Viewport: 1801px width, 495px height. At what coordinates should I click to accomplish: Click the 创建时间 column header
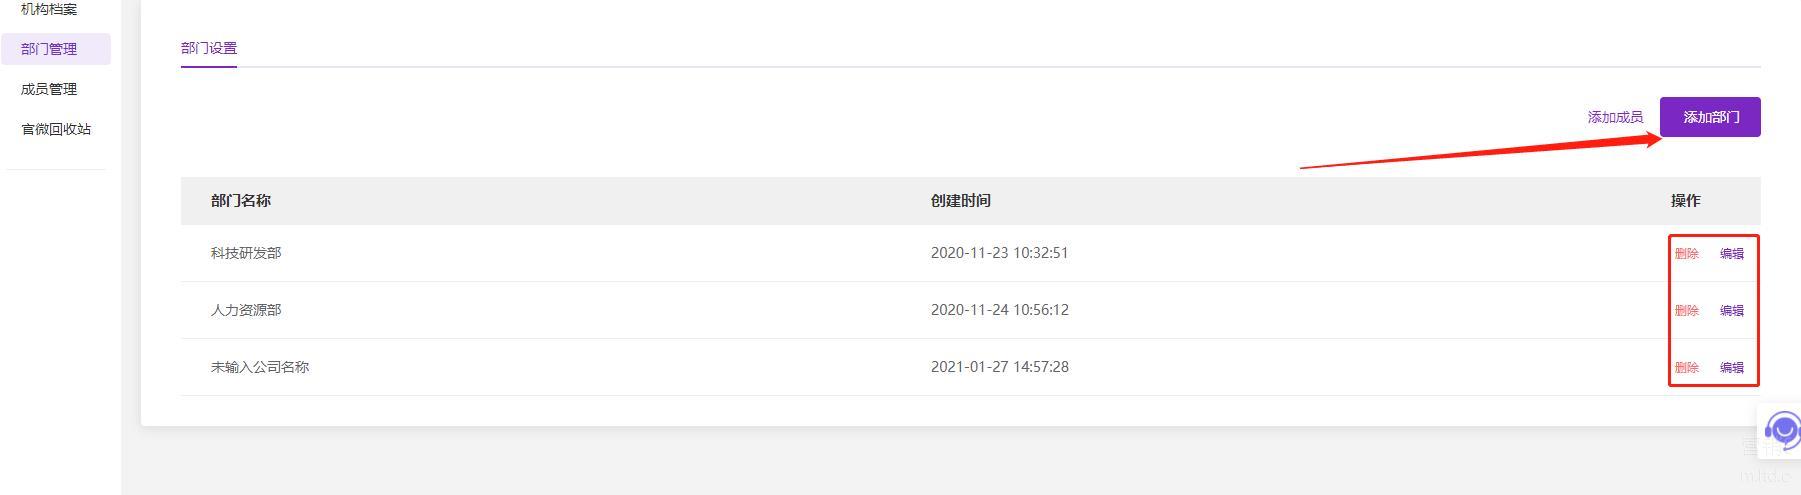click(960, 201)
